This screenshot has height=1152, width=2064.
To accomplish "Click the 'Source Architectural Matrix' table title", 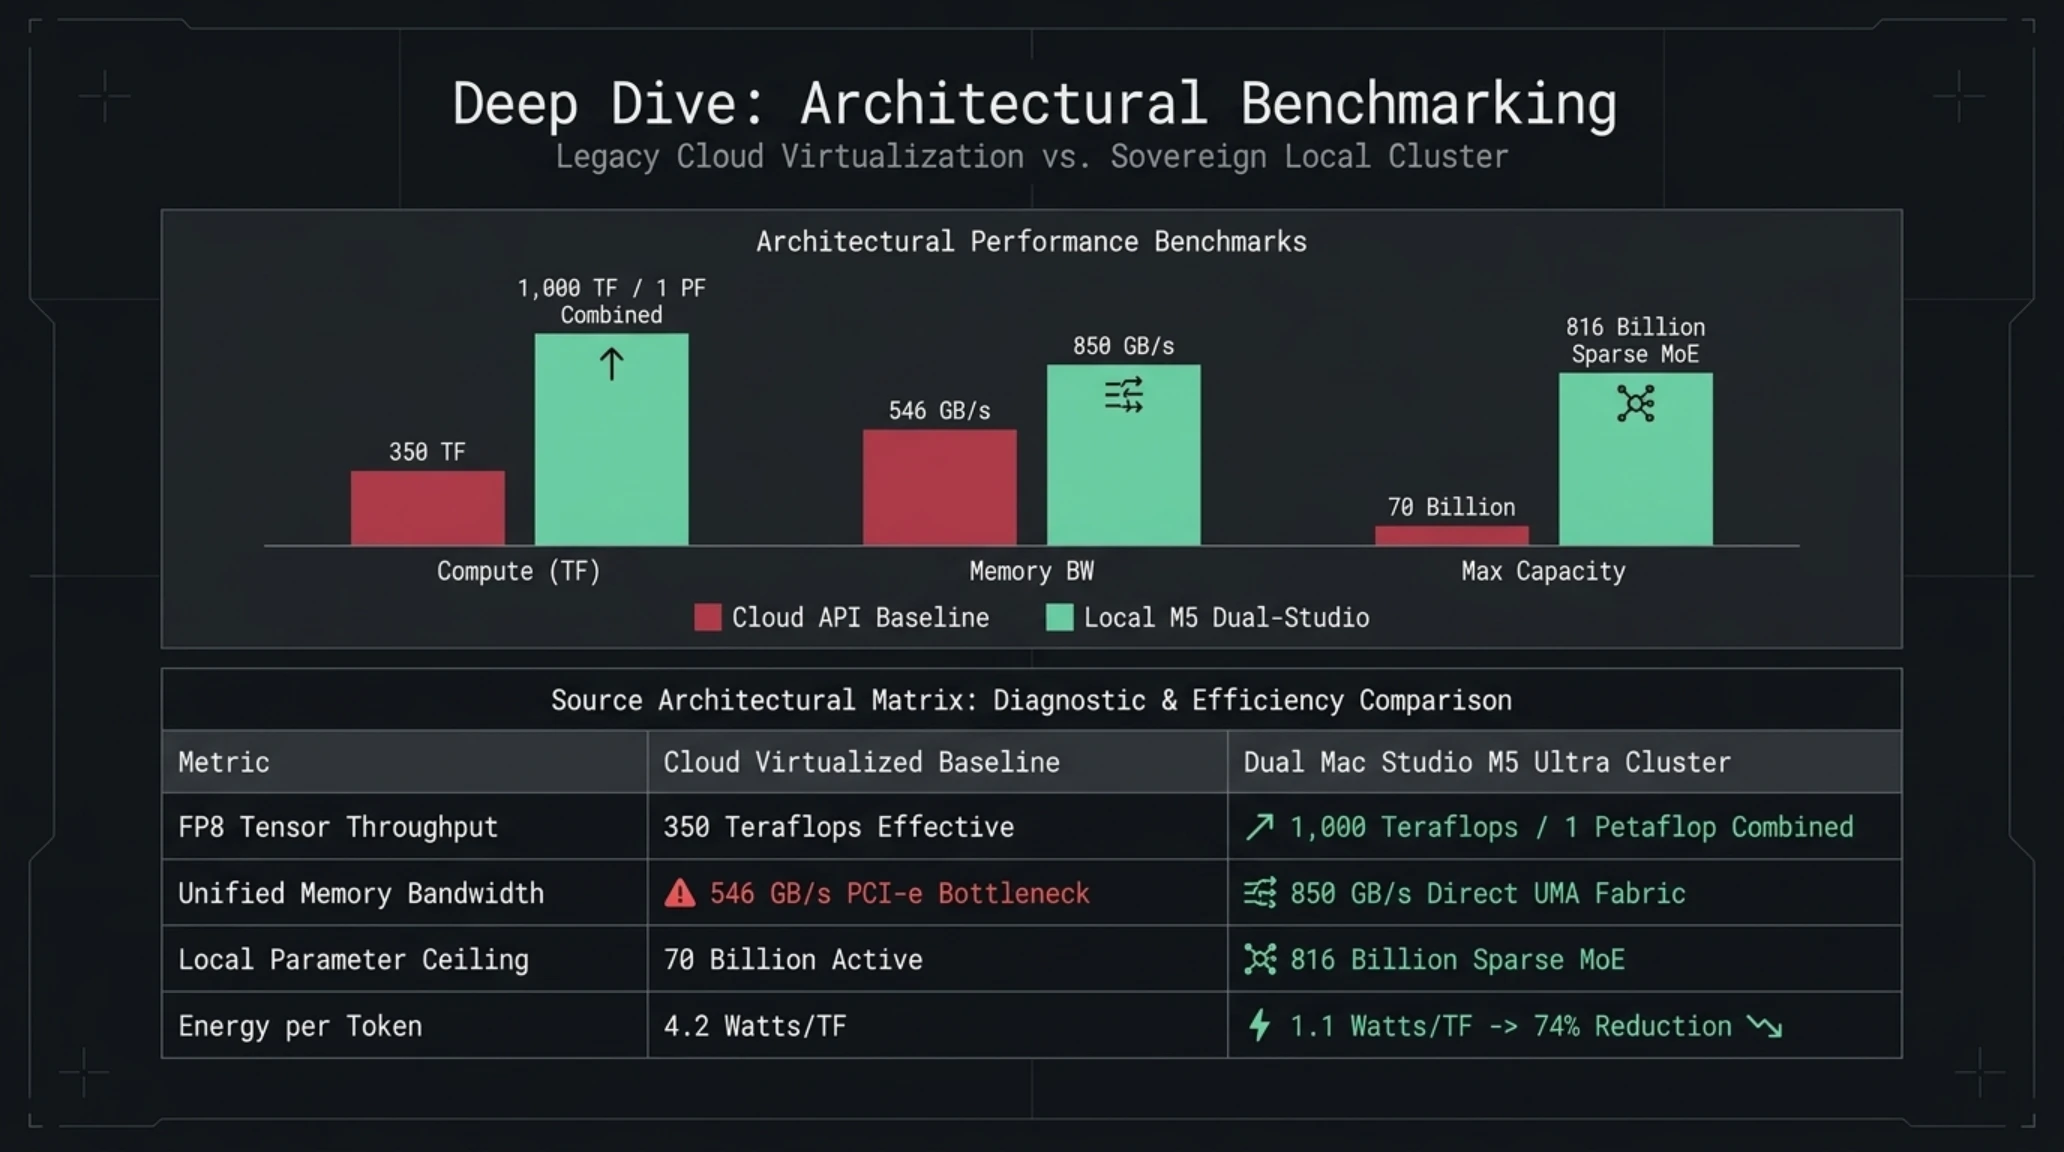I will 1031,700.
